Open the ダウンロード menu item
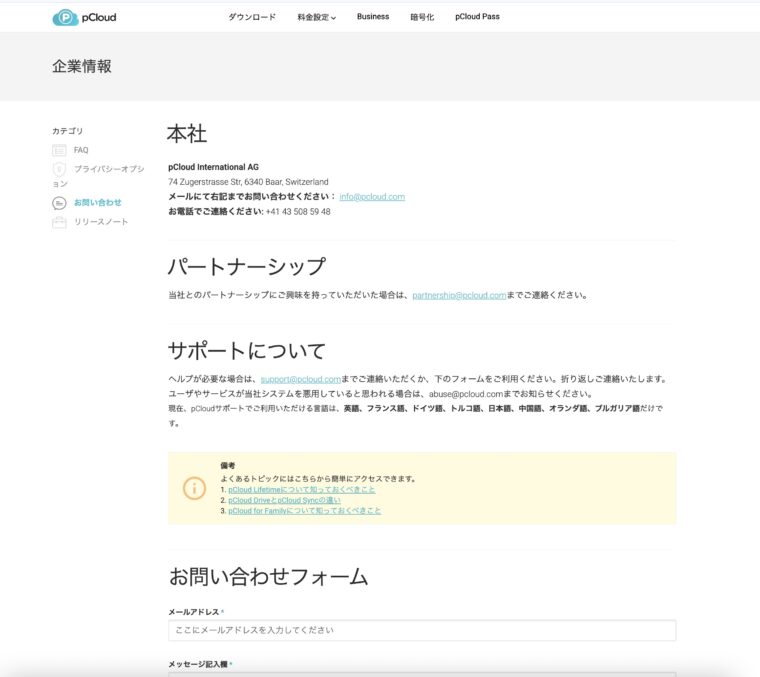 [252, 17]
